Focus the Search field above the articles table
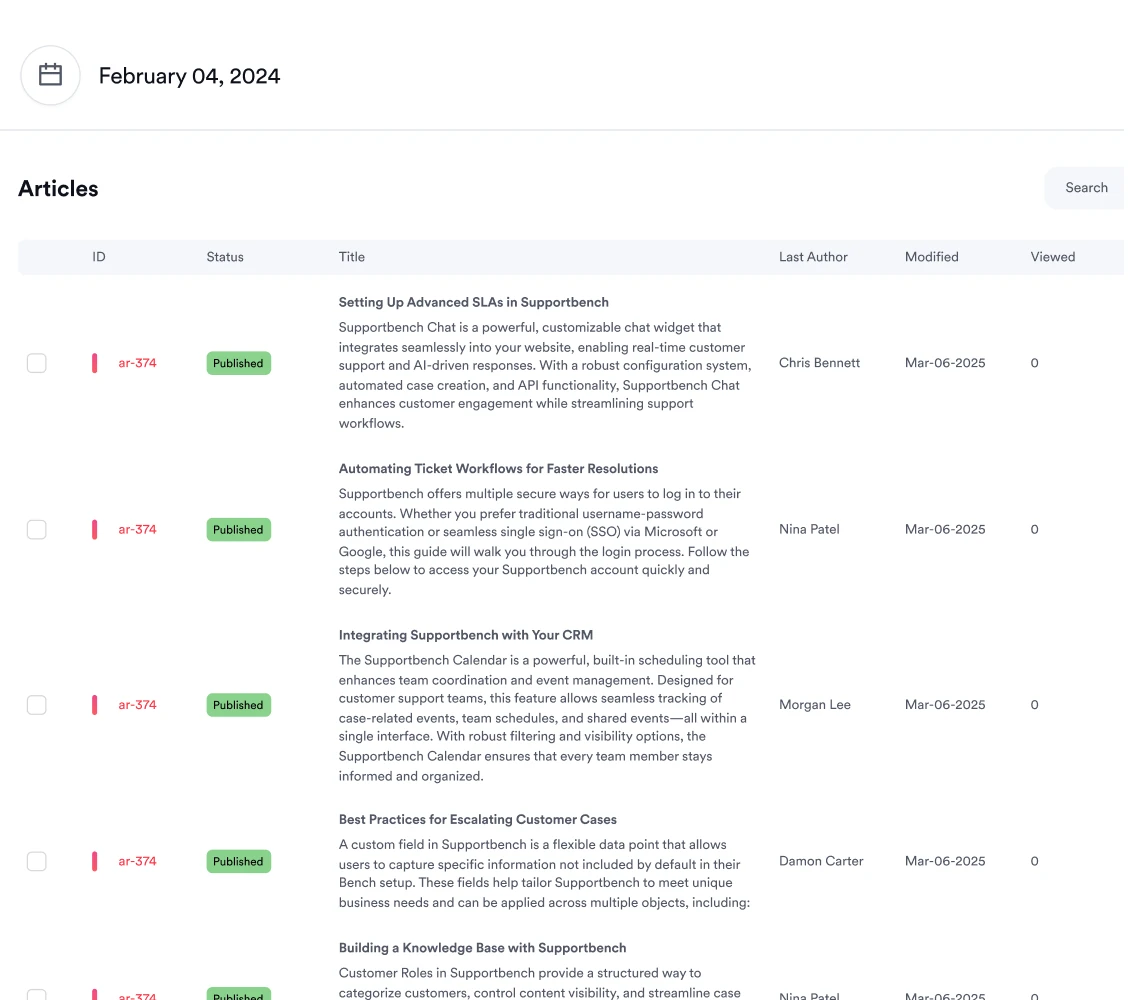This screenshot has width=1144, height=1000. coord(1085,188)
